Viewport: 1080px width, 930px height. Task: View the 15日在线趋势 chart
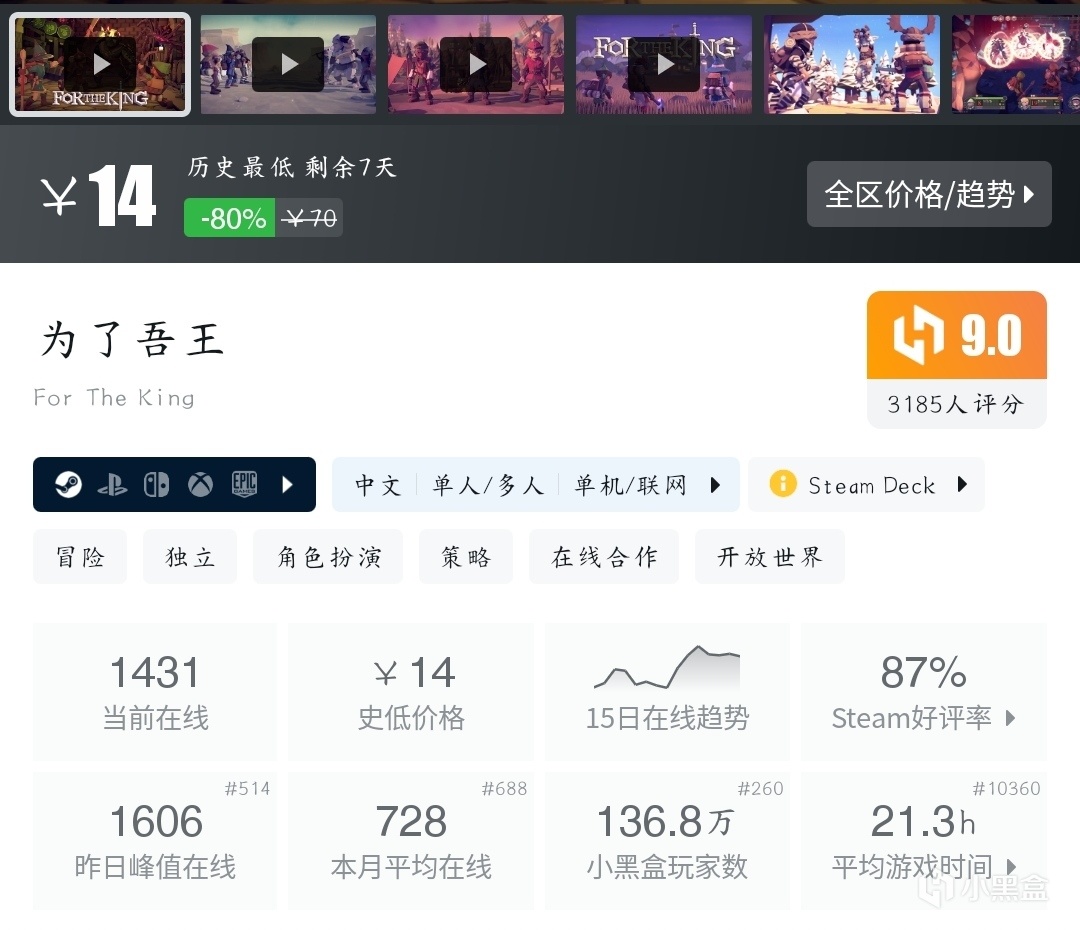(667, 692)
